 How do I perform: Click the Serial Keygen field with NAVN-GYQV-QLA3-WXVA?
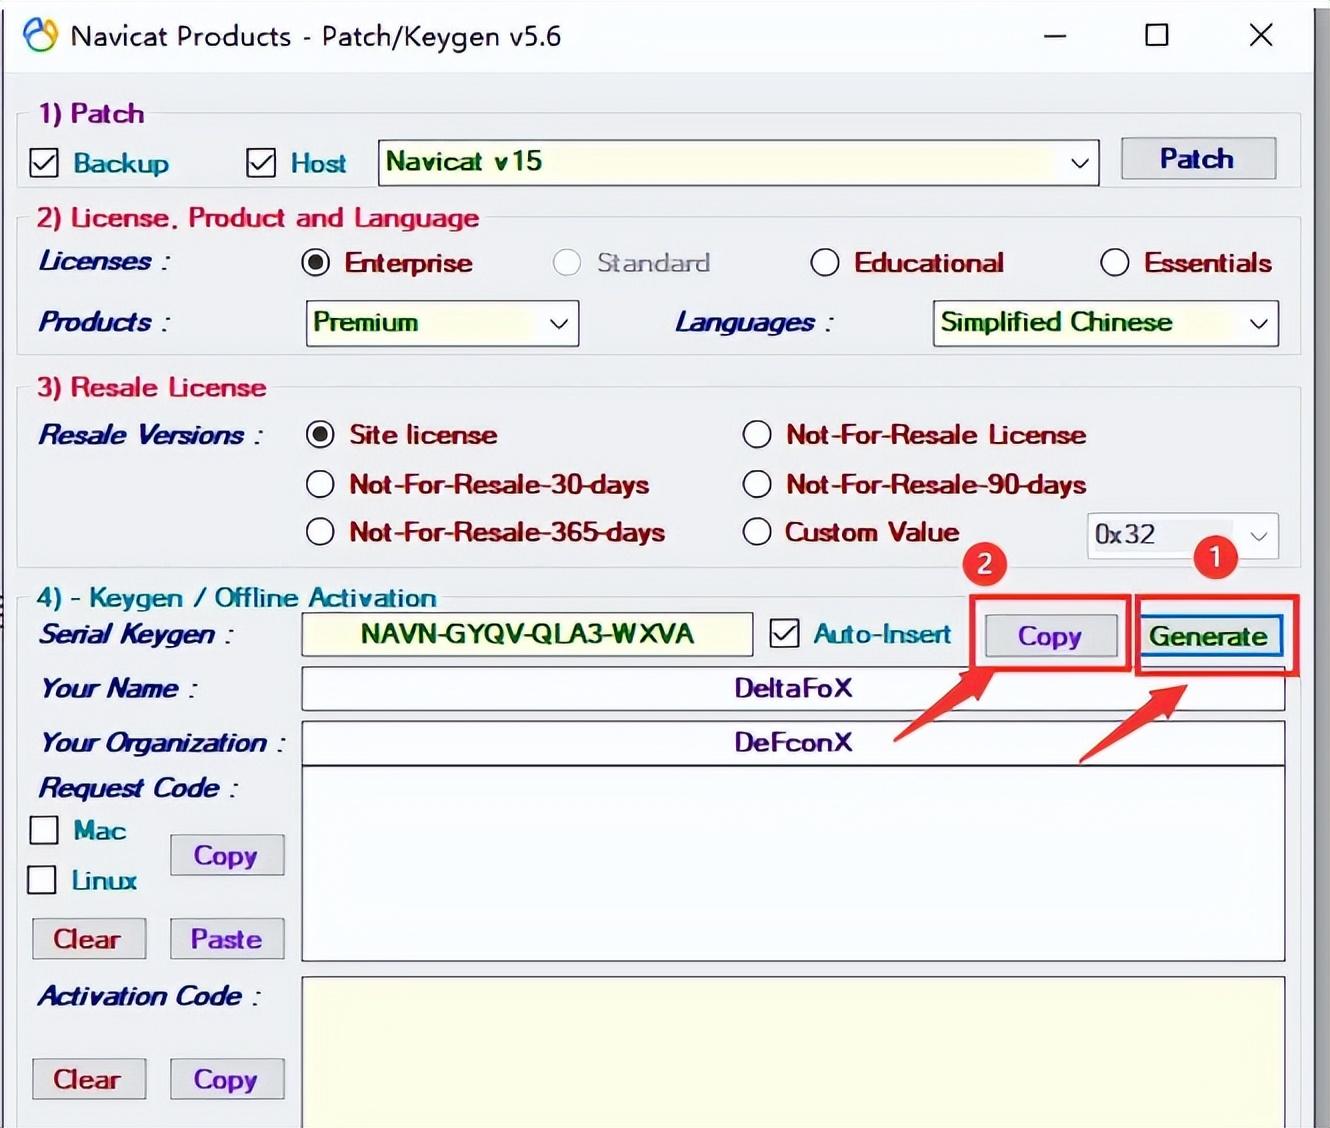tap(527, 634)
